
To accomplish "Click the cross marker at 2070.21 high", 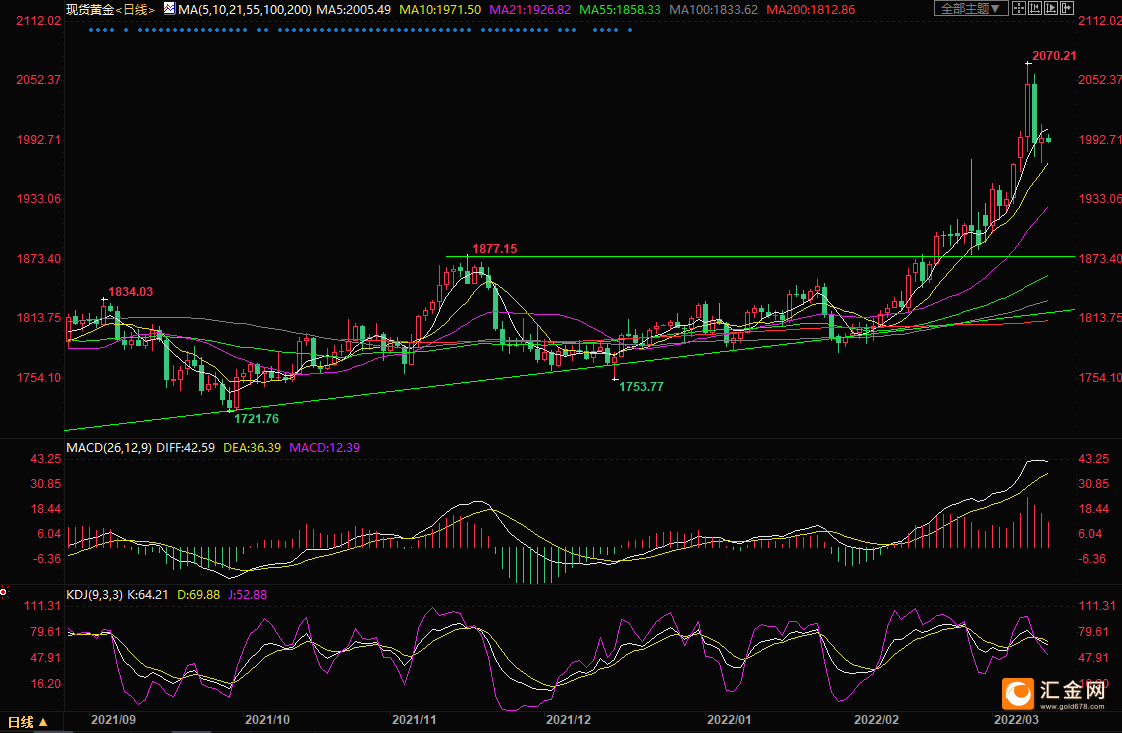I will (x=1027, y=63).
